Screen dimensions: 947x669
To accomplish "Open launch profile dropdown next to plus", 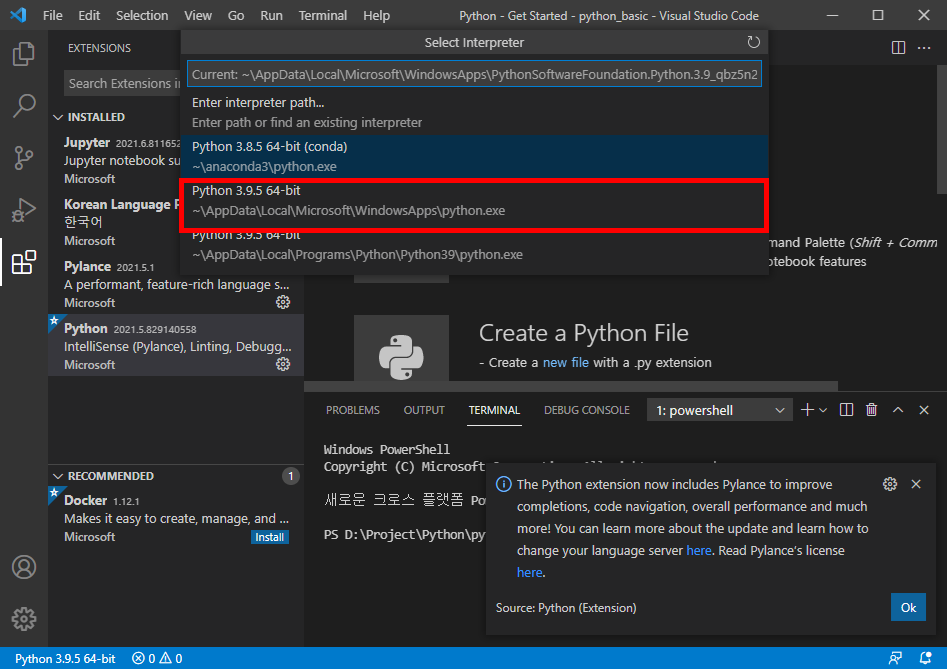I will pos(823,410).
